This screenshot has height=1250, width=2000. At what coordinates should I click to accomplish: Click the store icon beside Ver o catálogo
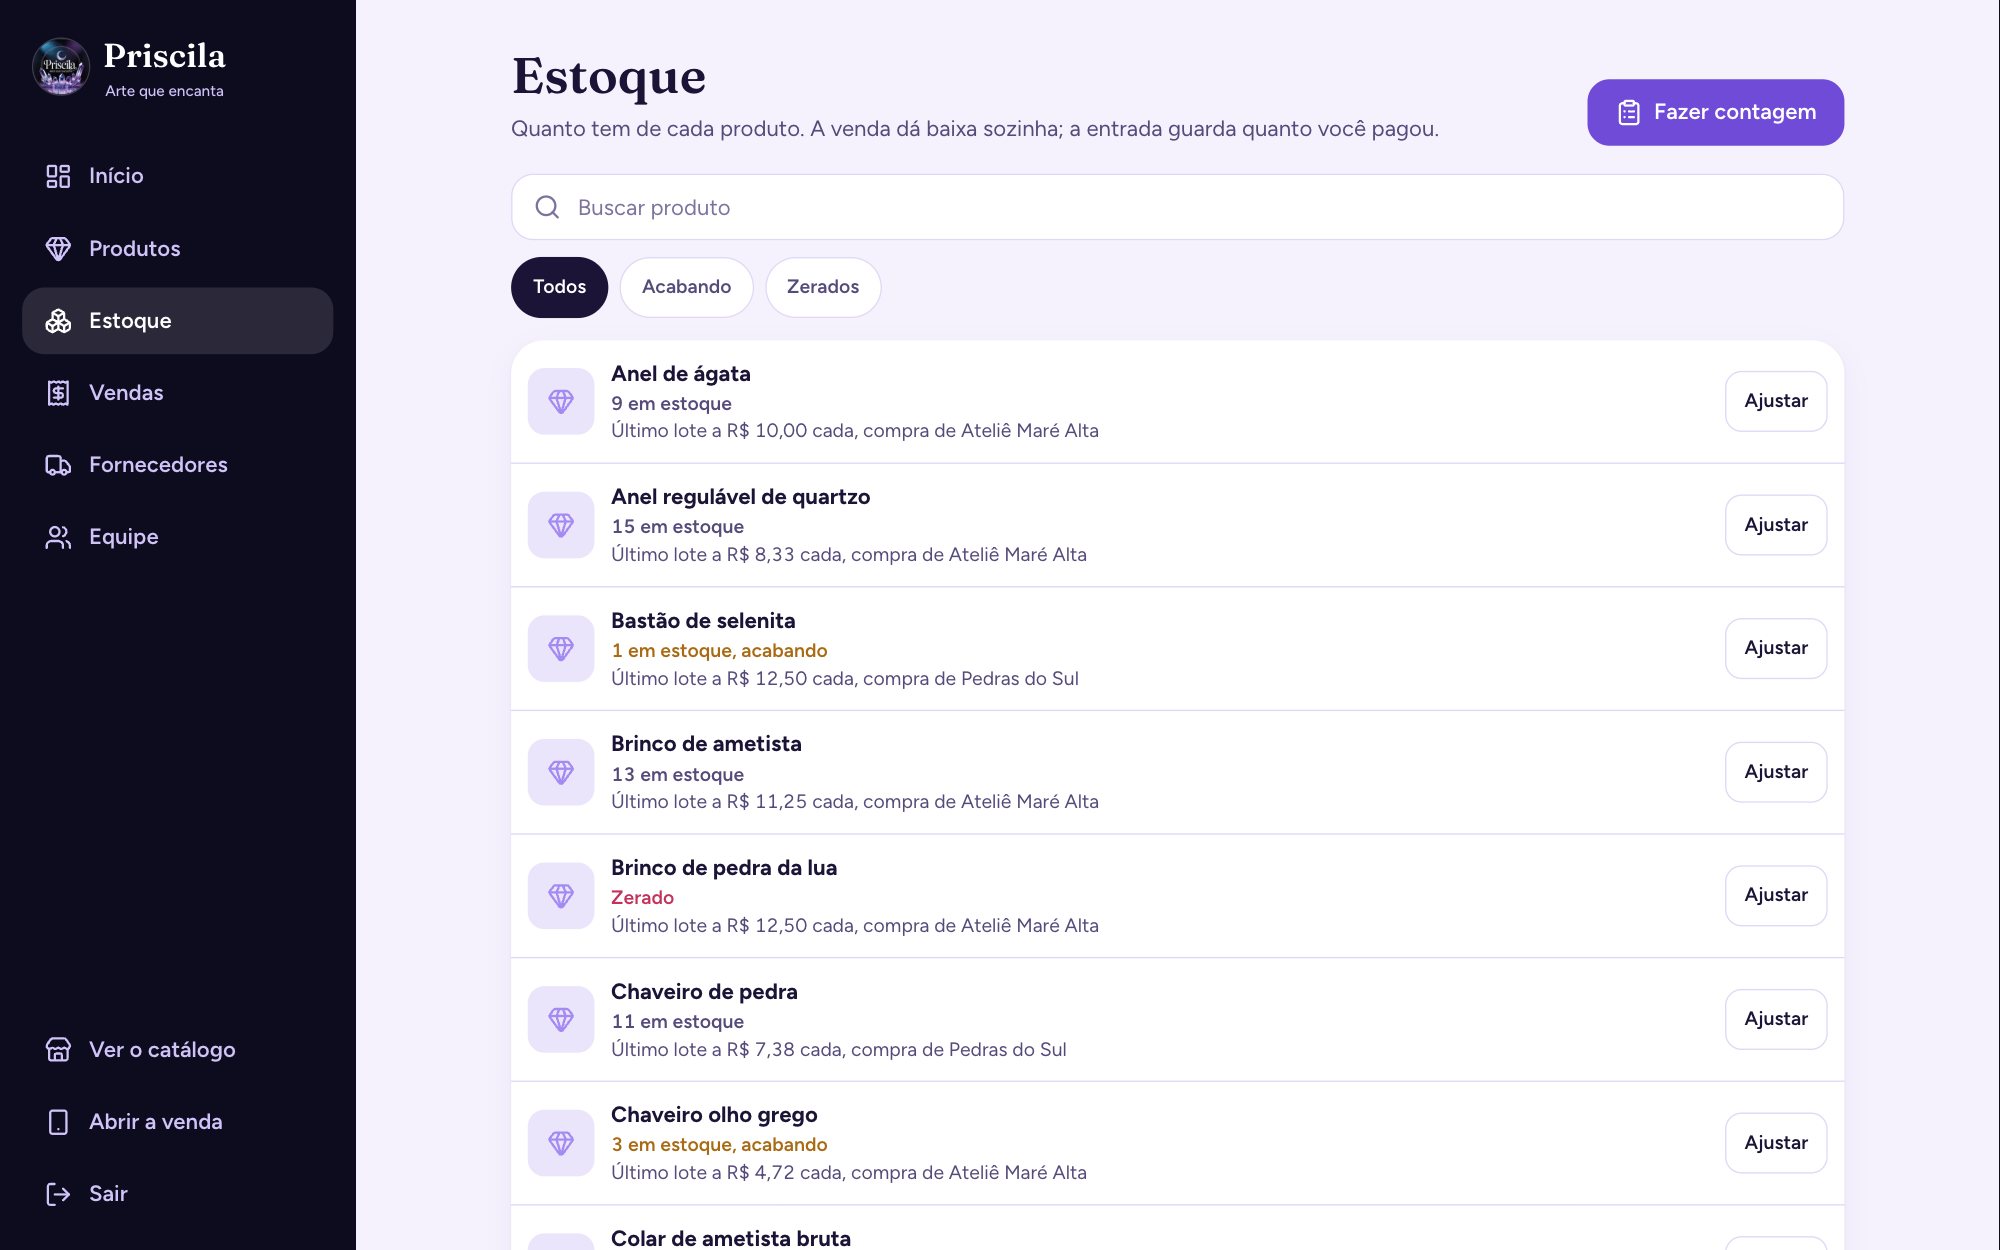[58, 1050]
